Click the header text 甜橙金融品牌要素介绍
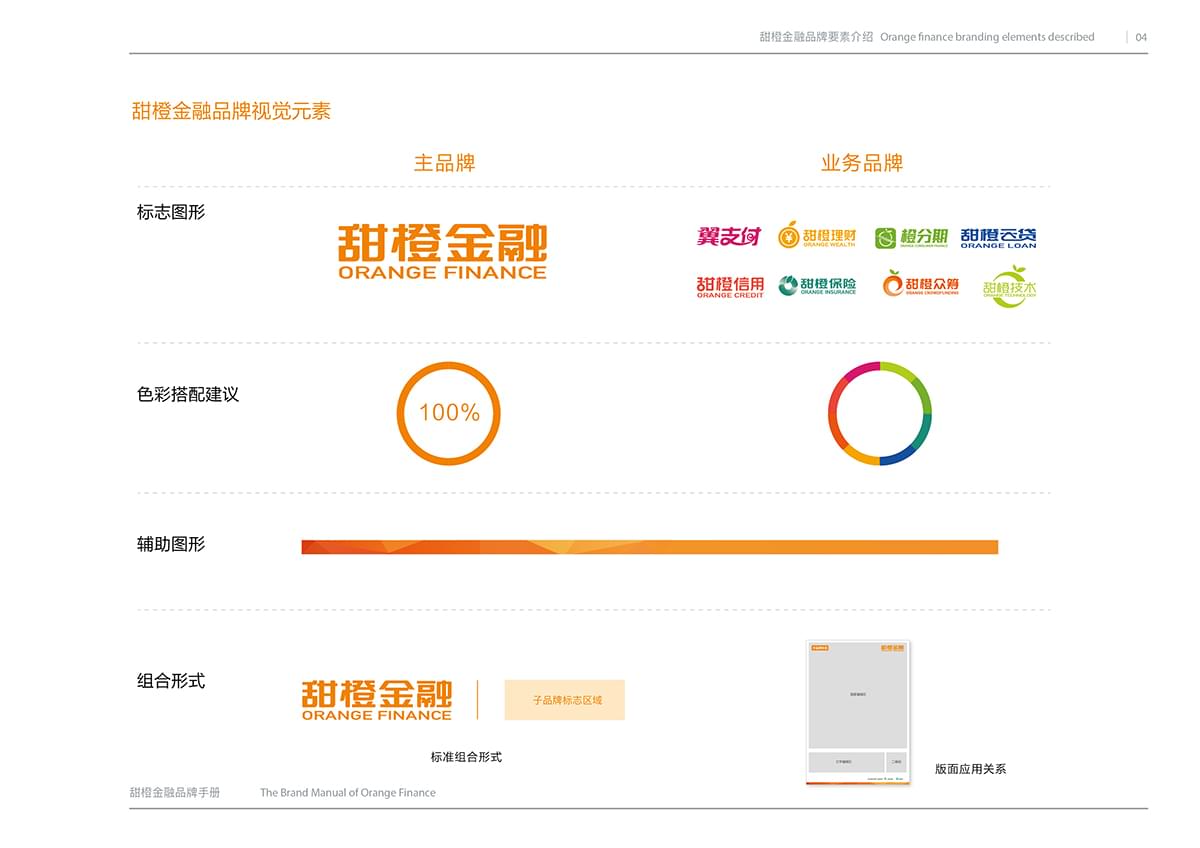1200x848 pixels. [x=816, y=37]
